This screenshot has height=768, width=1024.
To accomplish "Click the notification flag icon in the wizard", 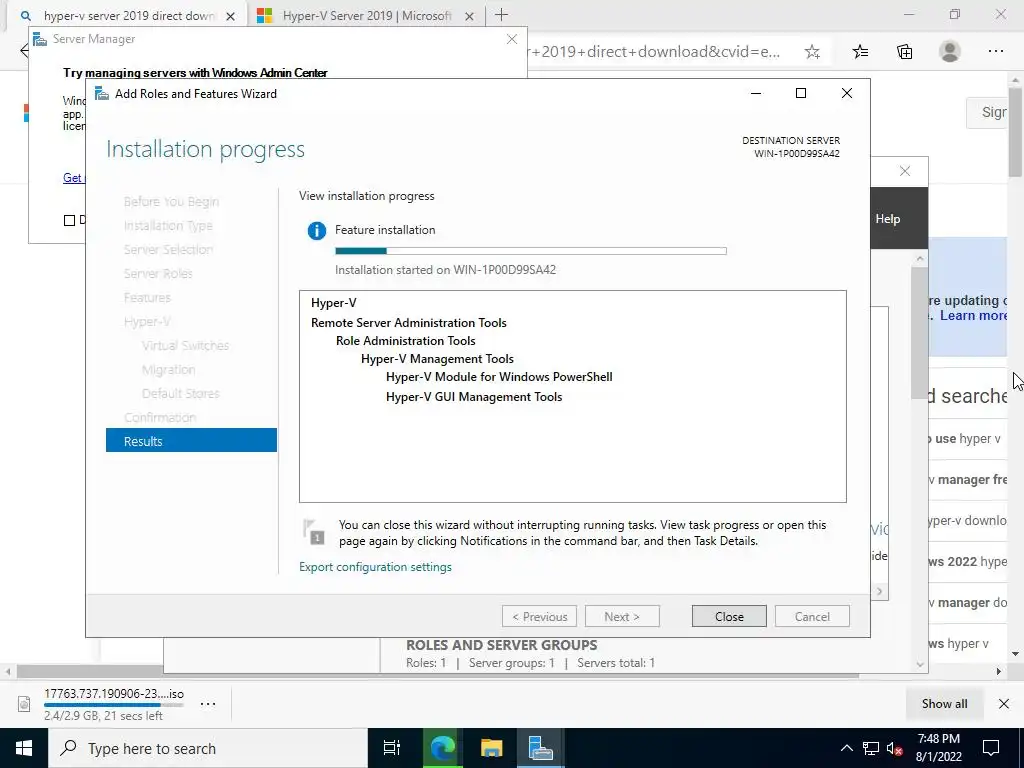I will pyautogui.click(x=314, y=532).
